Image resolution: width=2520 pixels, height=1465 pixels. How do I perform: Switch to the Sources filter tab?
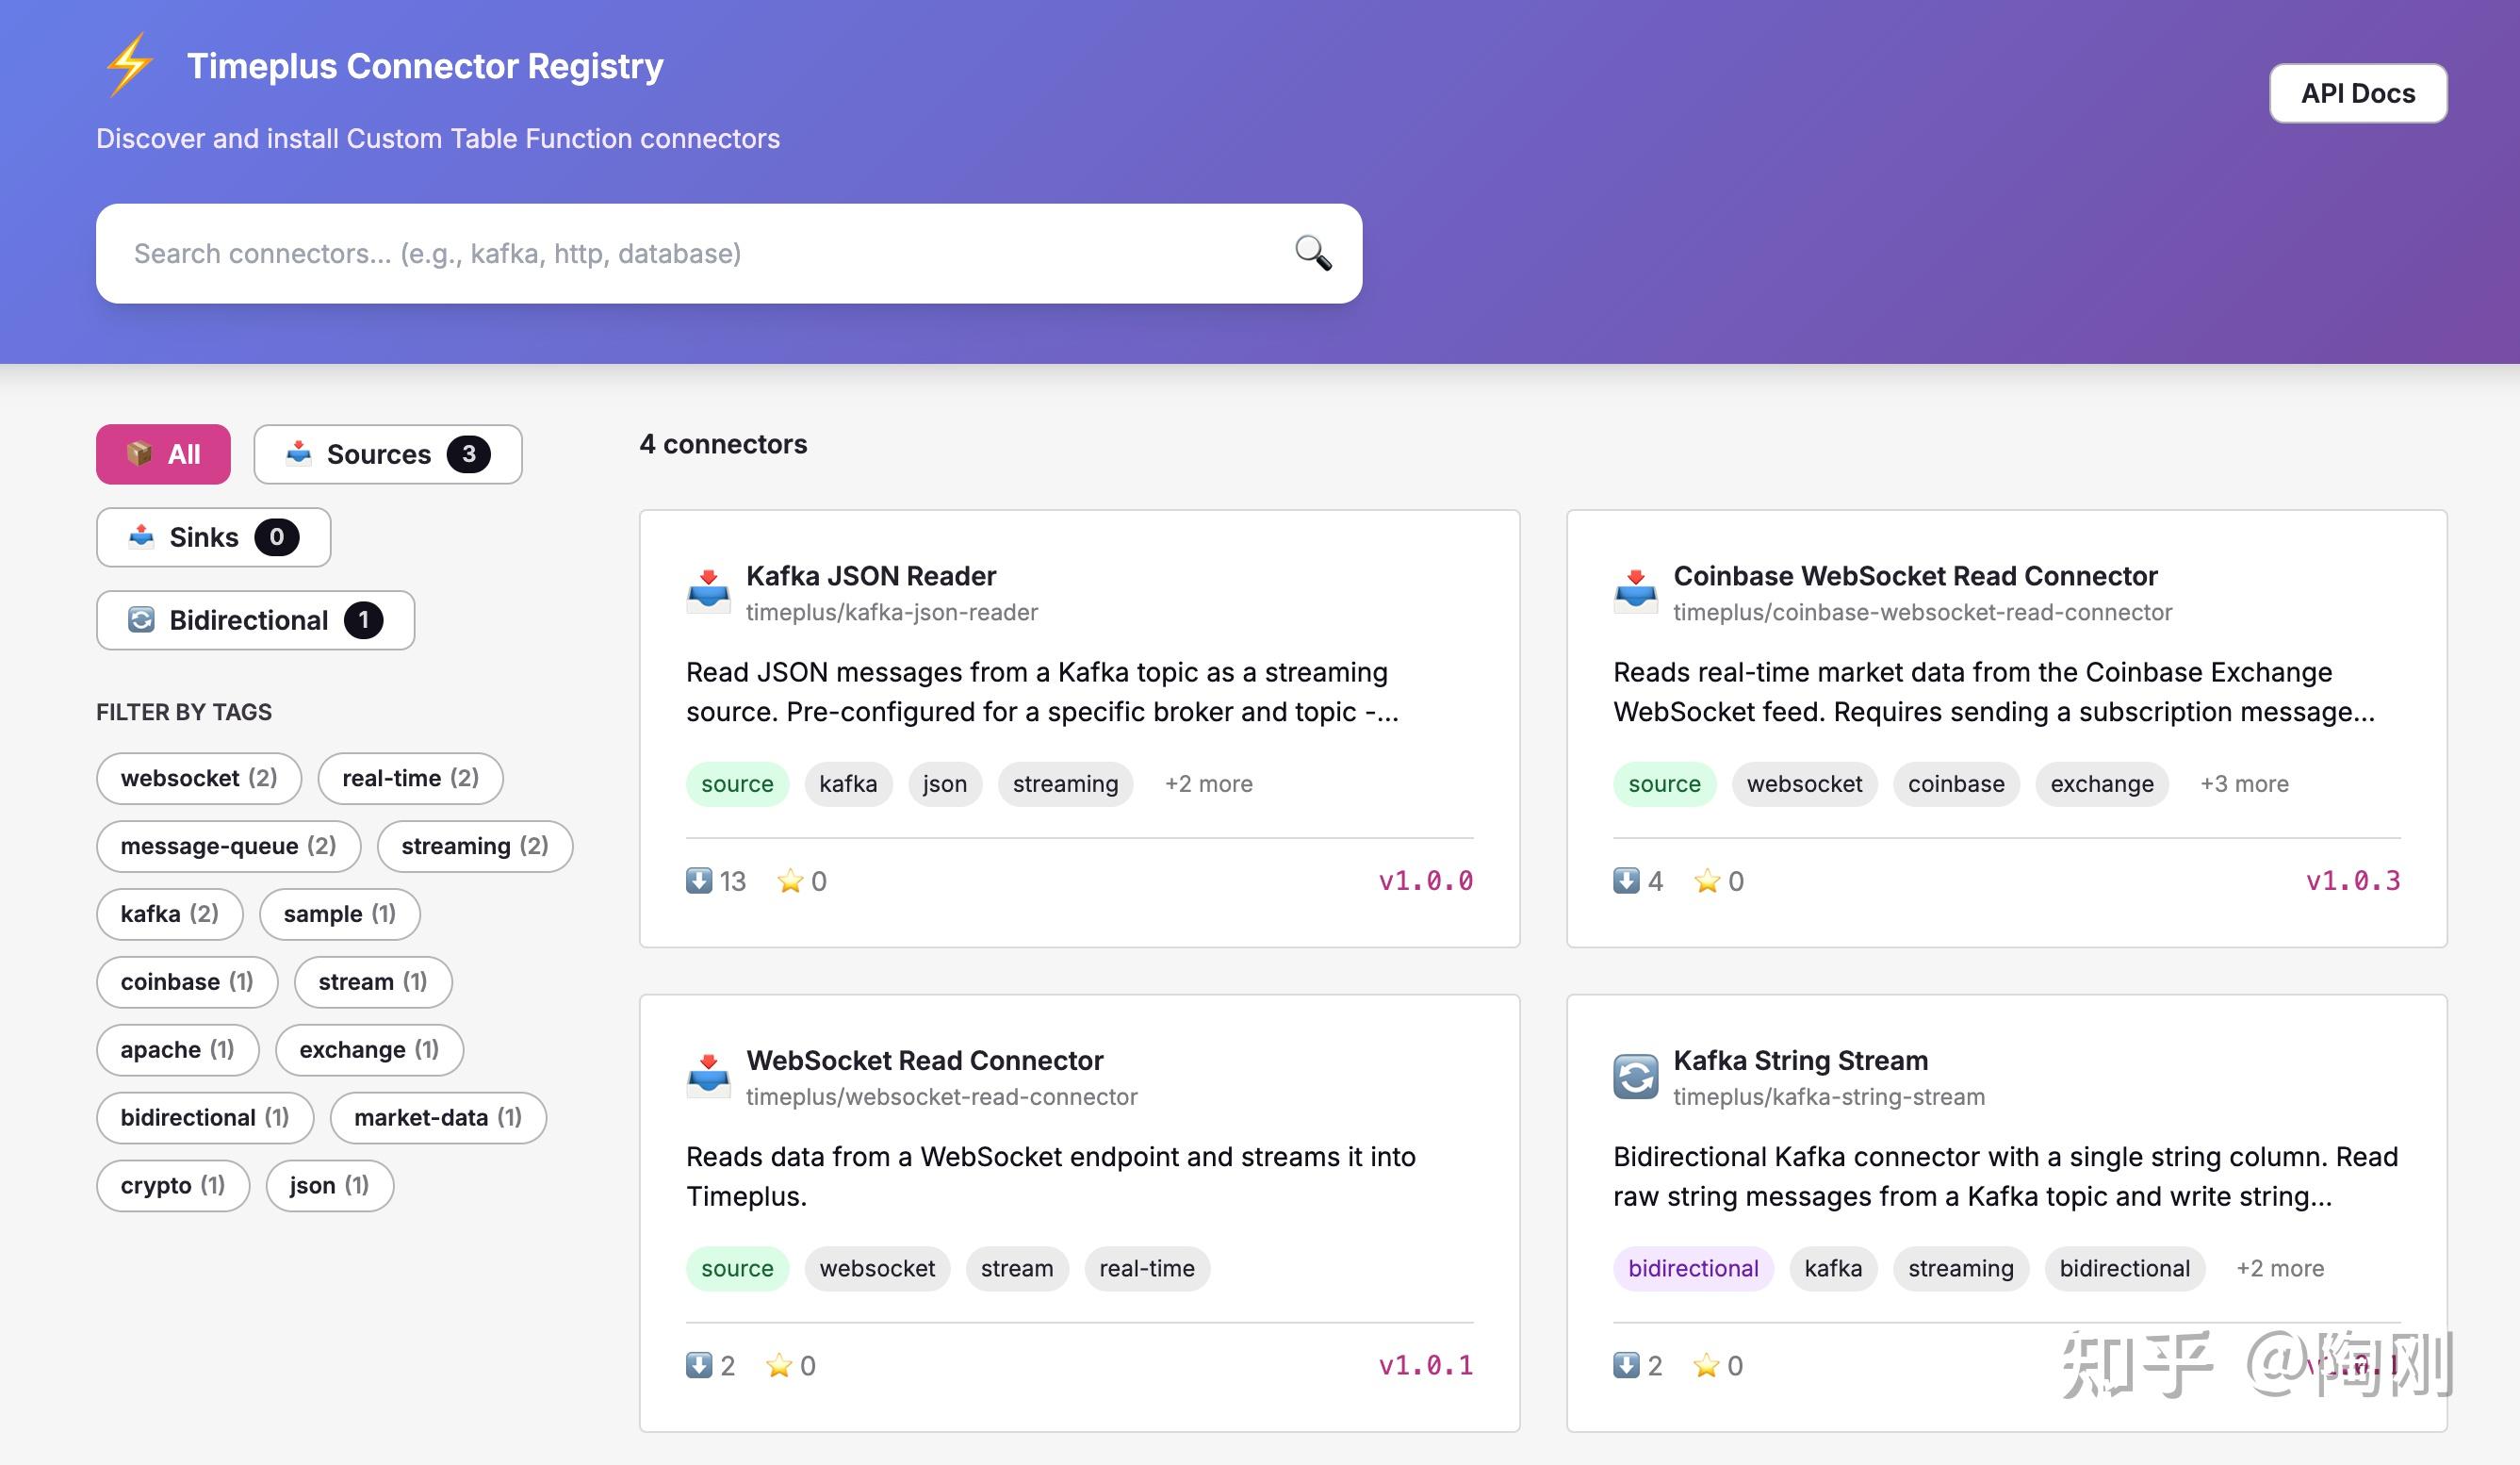387,454
